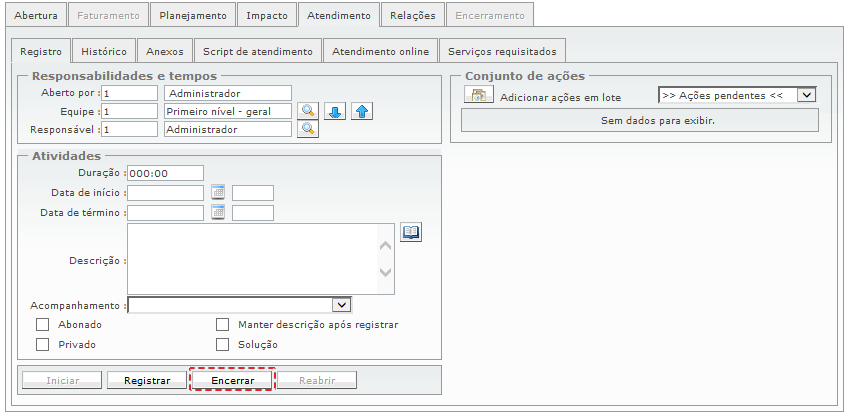Image resolution: width=849 pixels, height=417 pixels.
Task: Click the Aberto por code field
Action: coord(129,93)
